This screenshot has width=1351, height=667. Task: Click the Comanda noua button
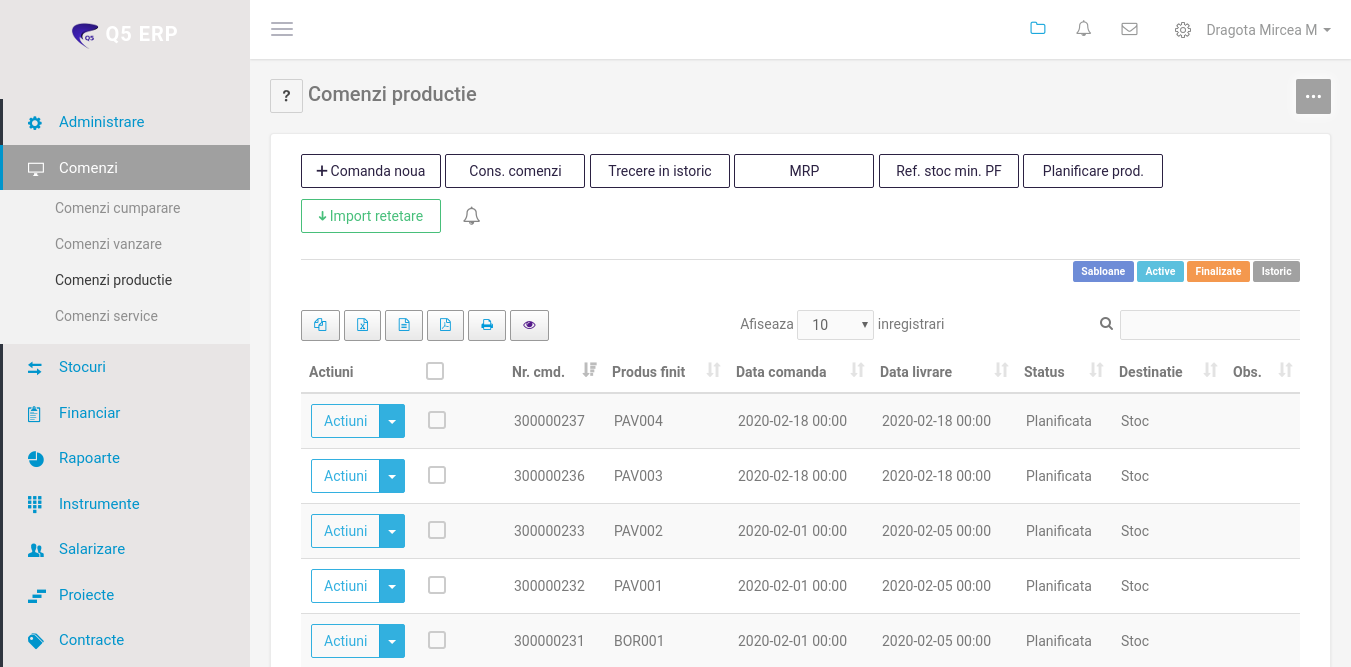pos(371,171)
